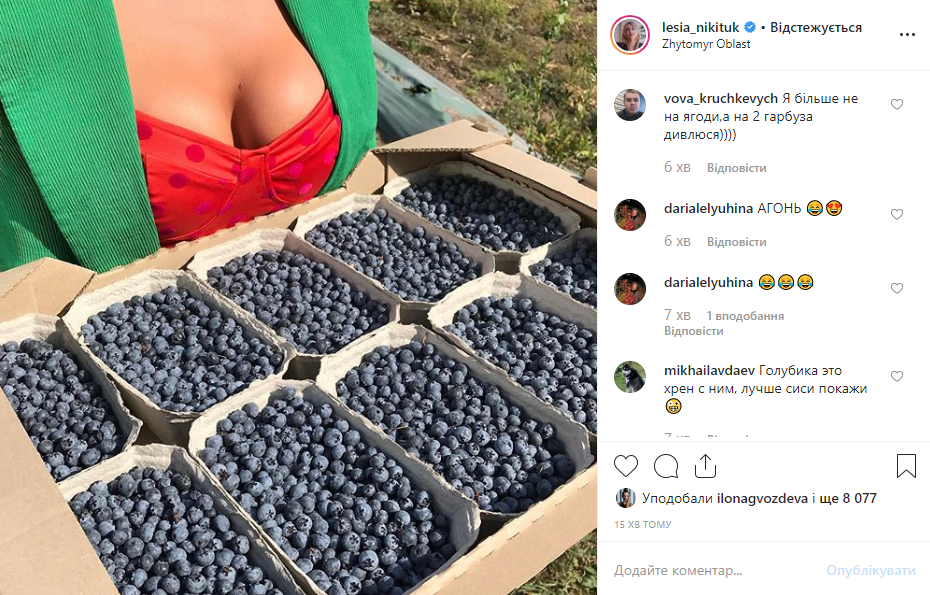Like darialelyuhina's АГОНЬ comment
Image resolution: width=930 pixels, height=595 pixels.
tap(897, 214)
